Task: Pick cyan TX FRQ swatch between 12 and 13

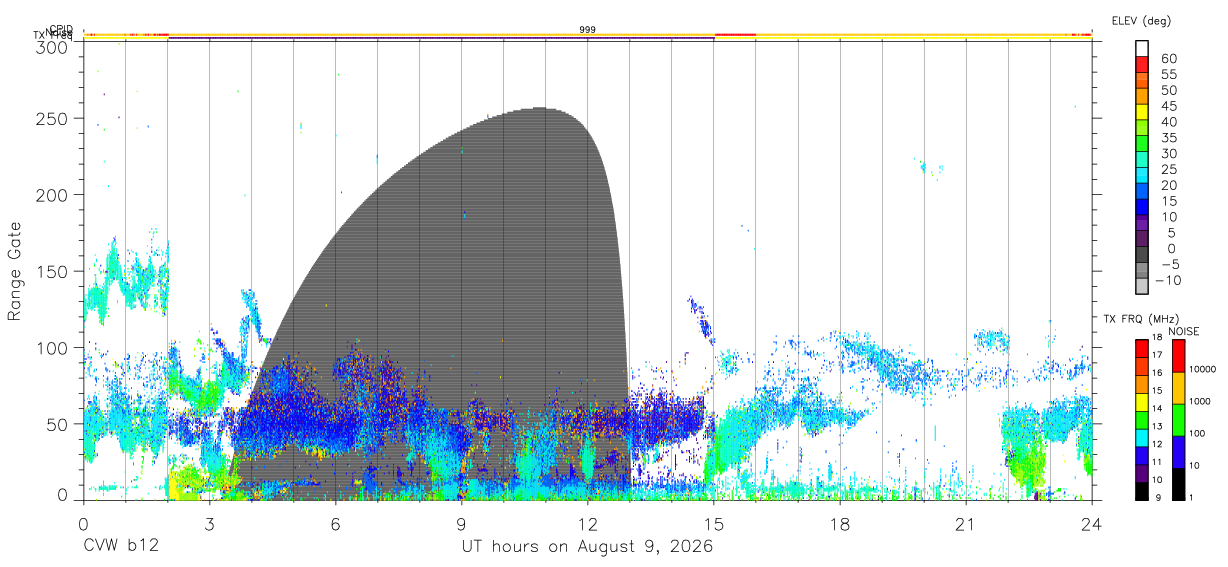Action: (x=1142, y=438)
